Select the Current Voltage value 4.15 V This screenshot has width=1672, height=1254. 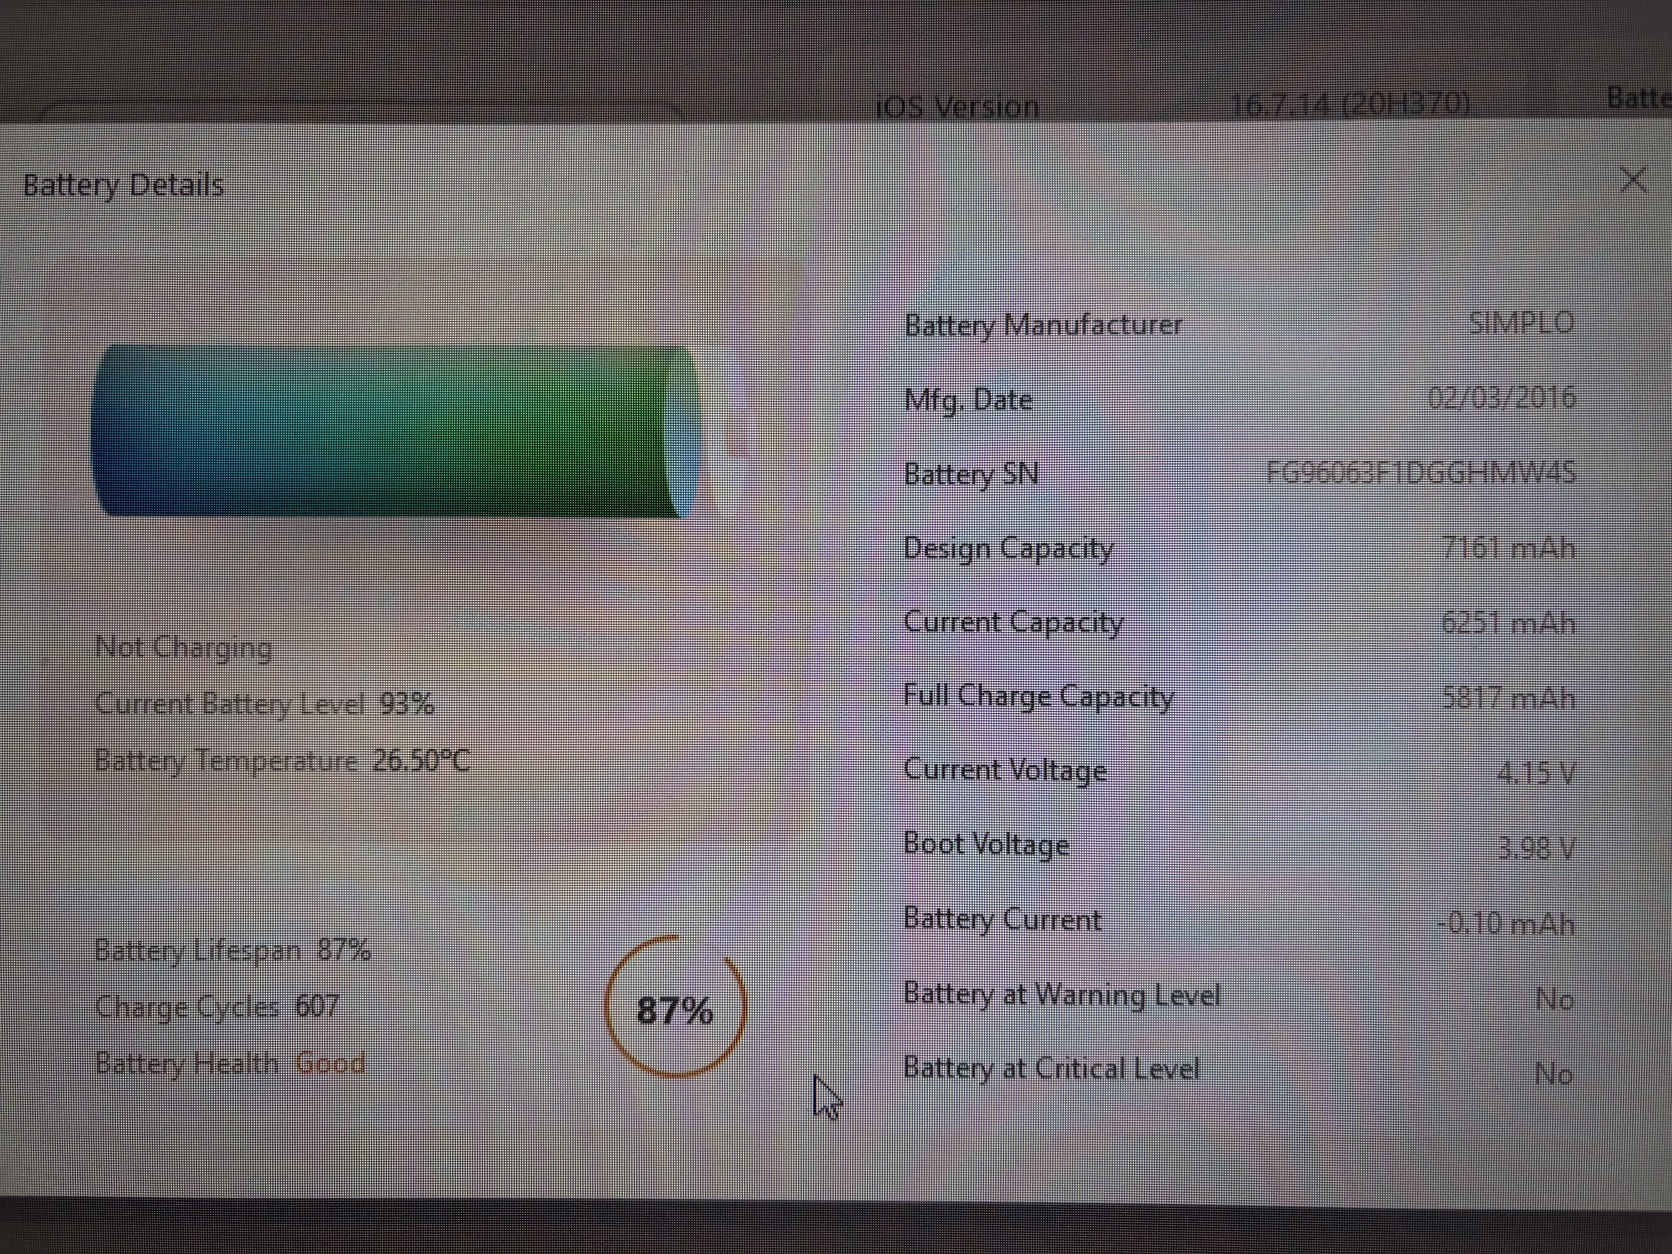1536,773
